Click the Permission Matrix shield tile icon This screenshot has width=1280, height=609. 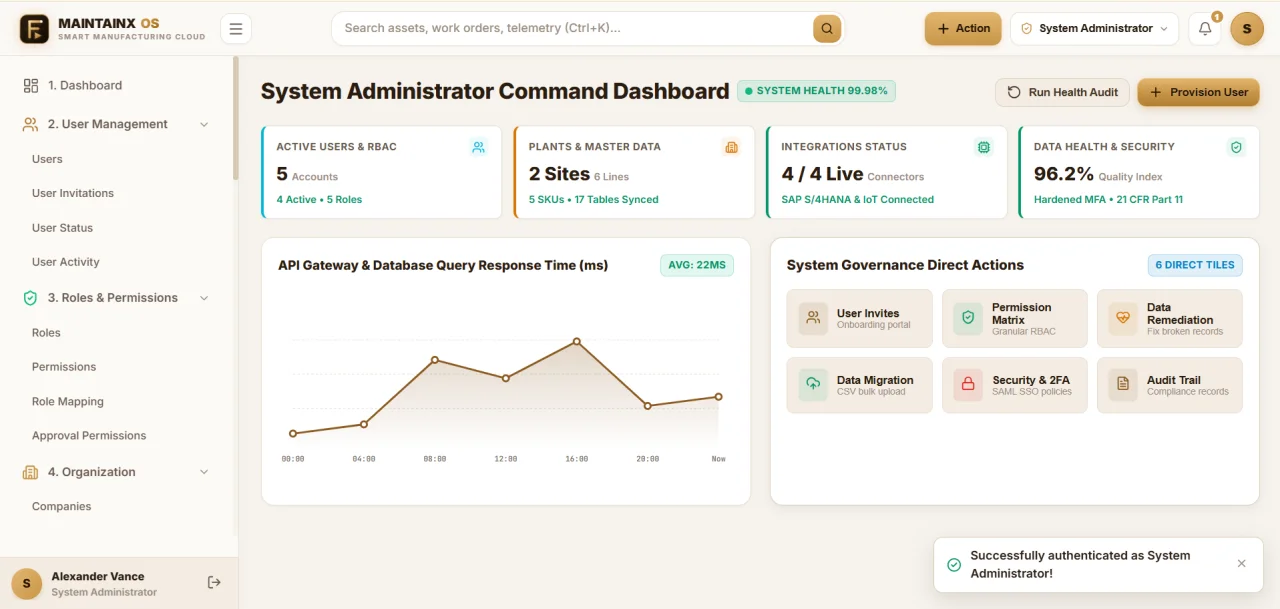point(968,319)
